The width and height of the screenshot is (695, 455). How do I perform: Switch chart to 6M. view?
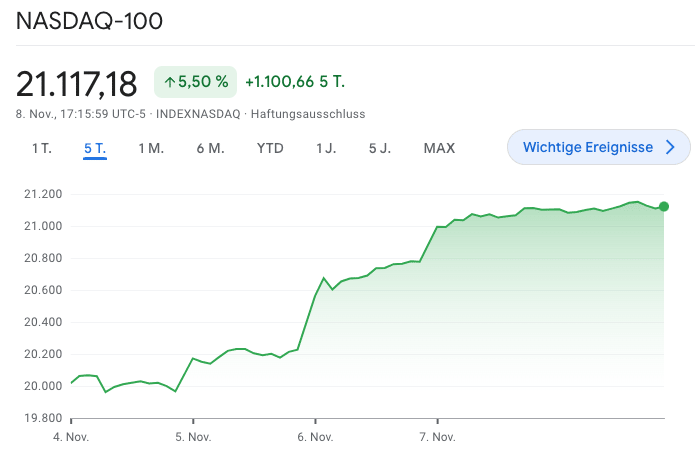210,148
